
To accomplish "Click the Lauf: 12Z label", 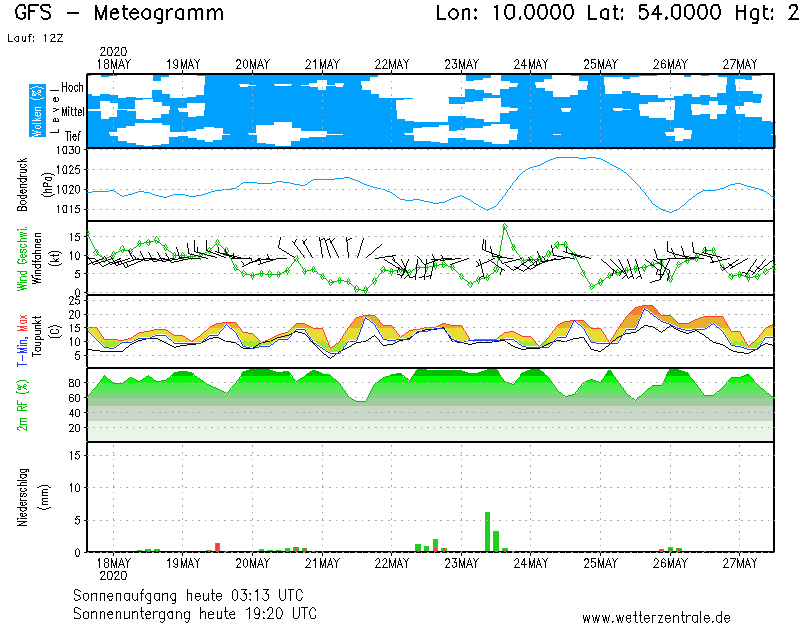I will (x=35, y=38).
